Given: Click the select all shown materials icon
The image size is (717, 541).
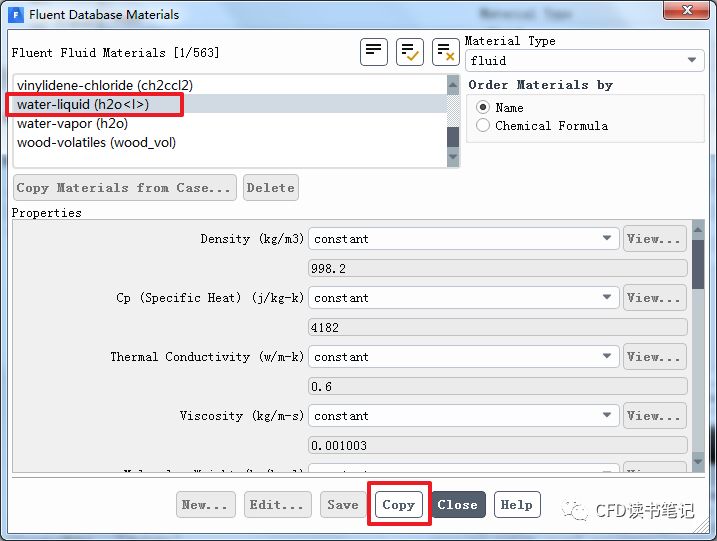Looking at the screenshot, I should tap(410, 52).
